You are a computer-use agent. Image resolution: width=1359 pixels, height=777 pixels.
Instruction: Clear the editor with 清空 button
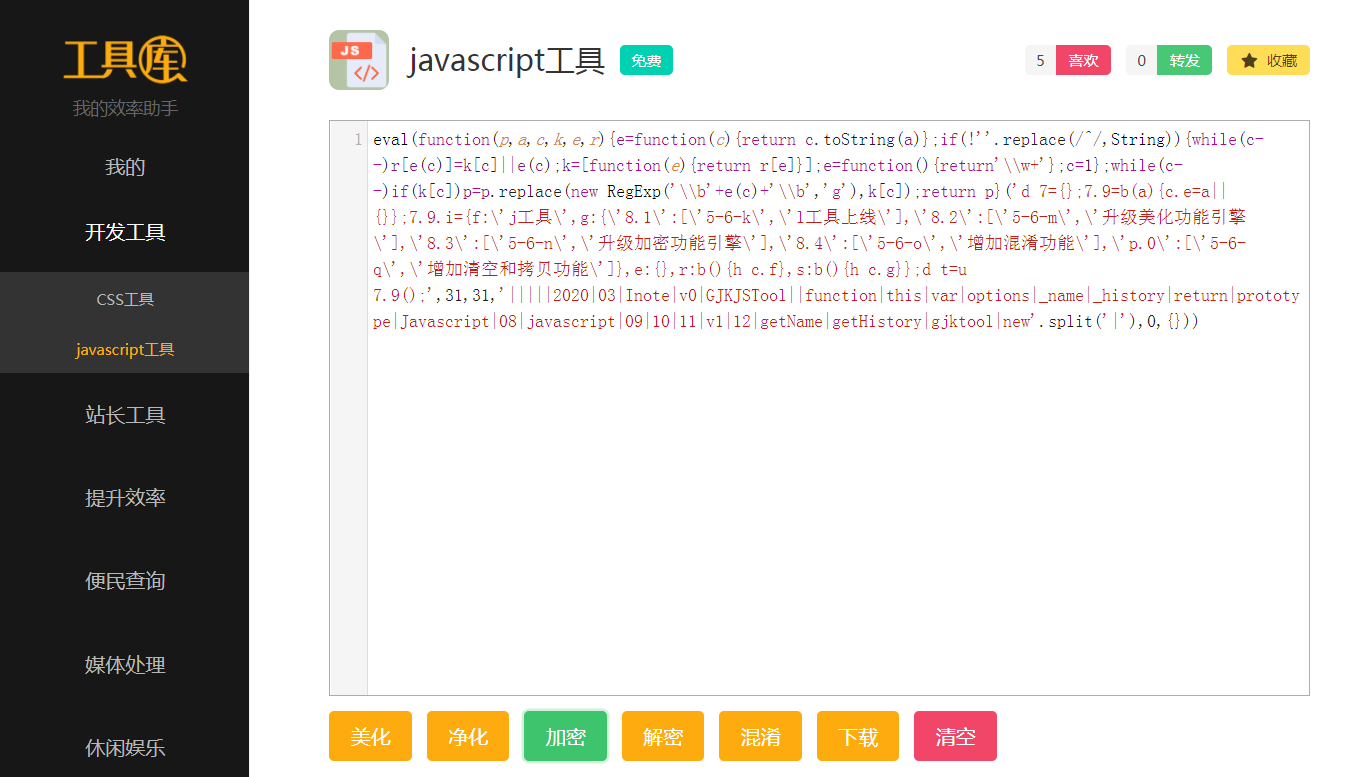(955, 737)
